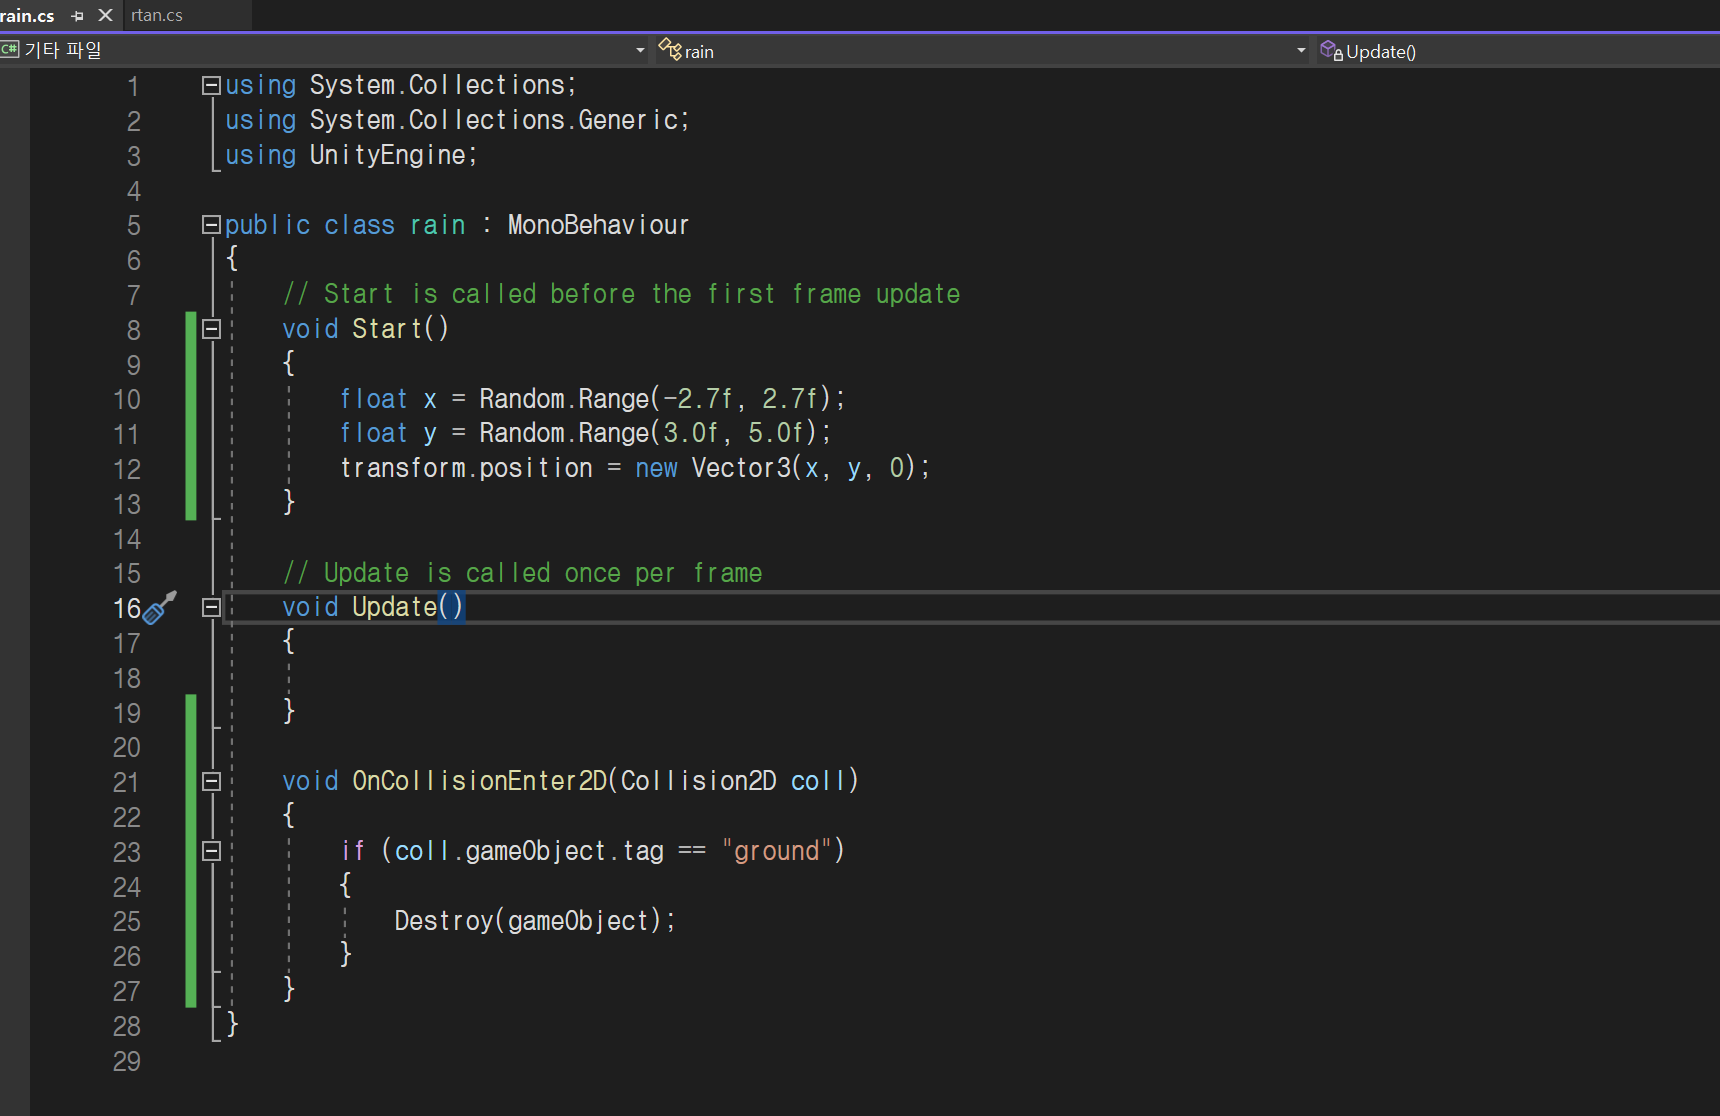The width and height of the screenshot is (1720, 1116).
Task: Click line number 4 in the gutter
Action: pyautogui.click(x=133, y=191)
